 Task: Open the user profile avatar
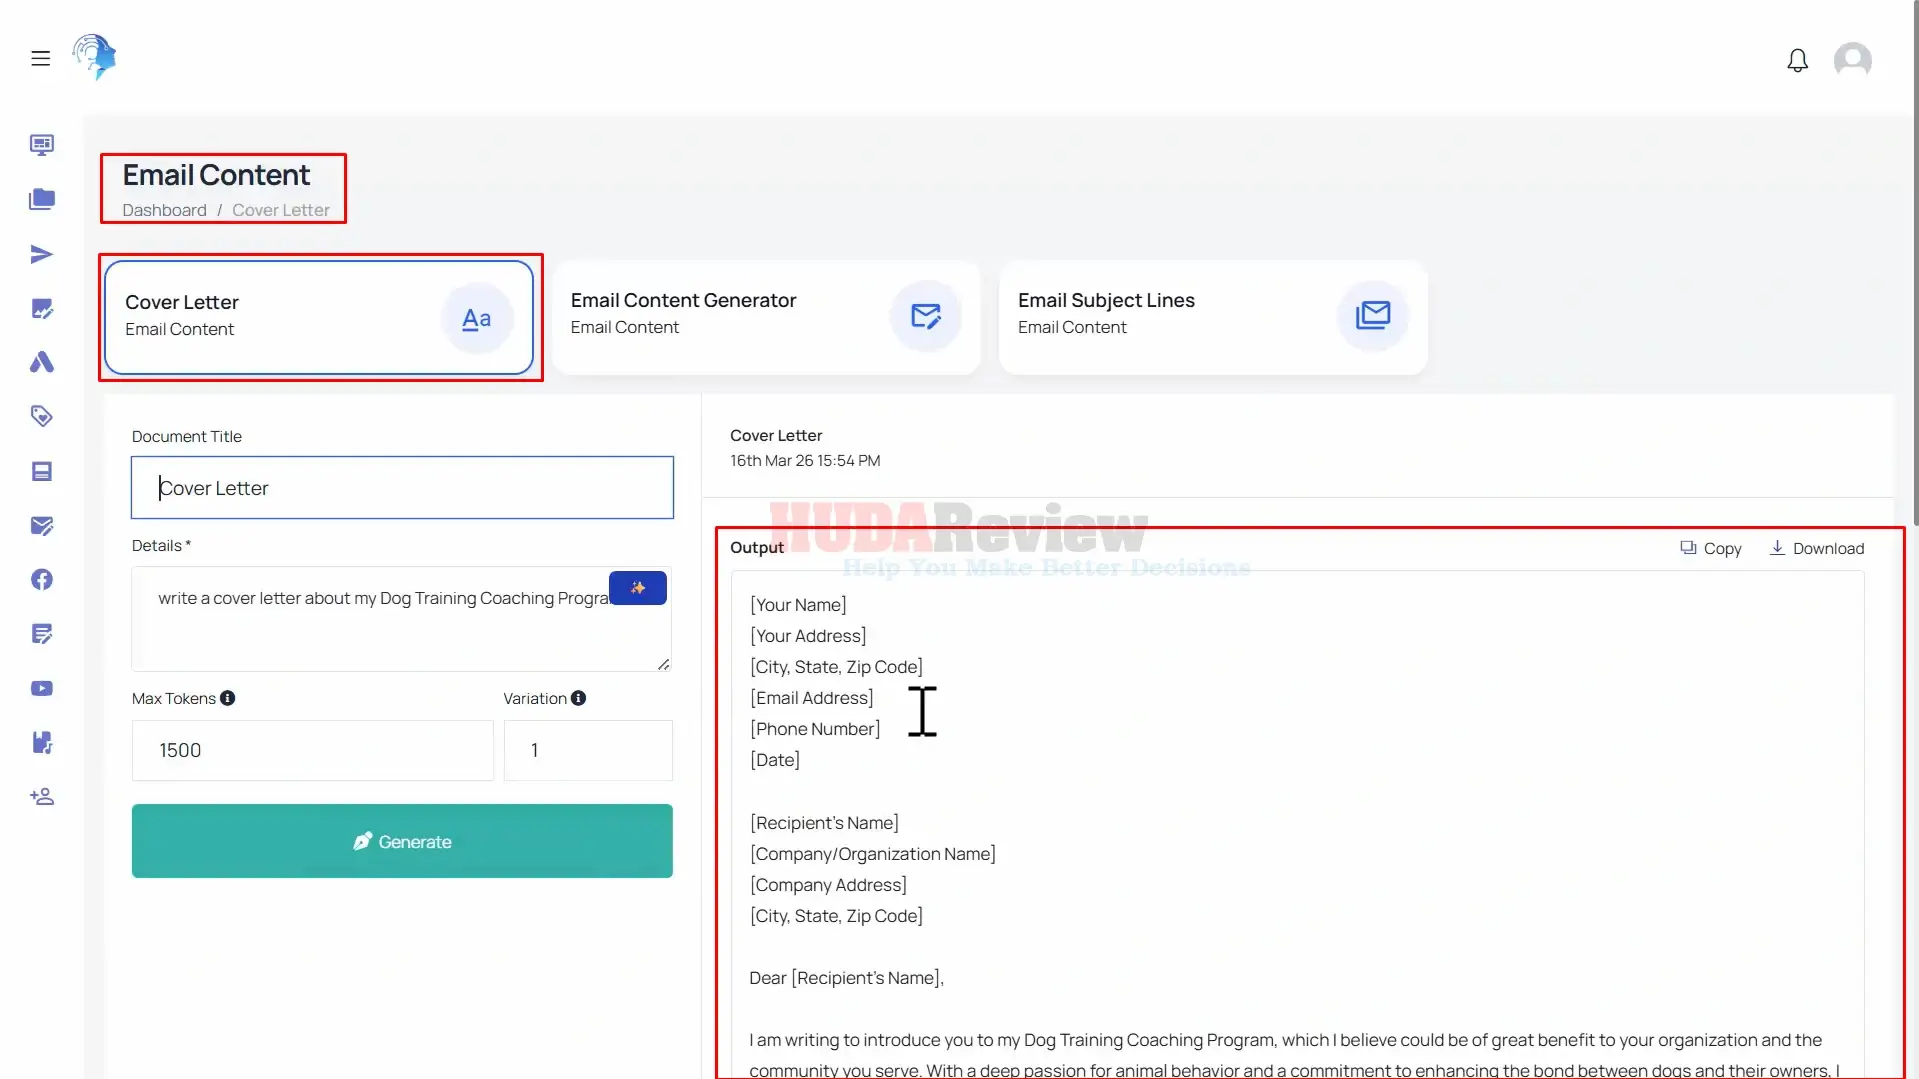coord(1852,59)
